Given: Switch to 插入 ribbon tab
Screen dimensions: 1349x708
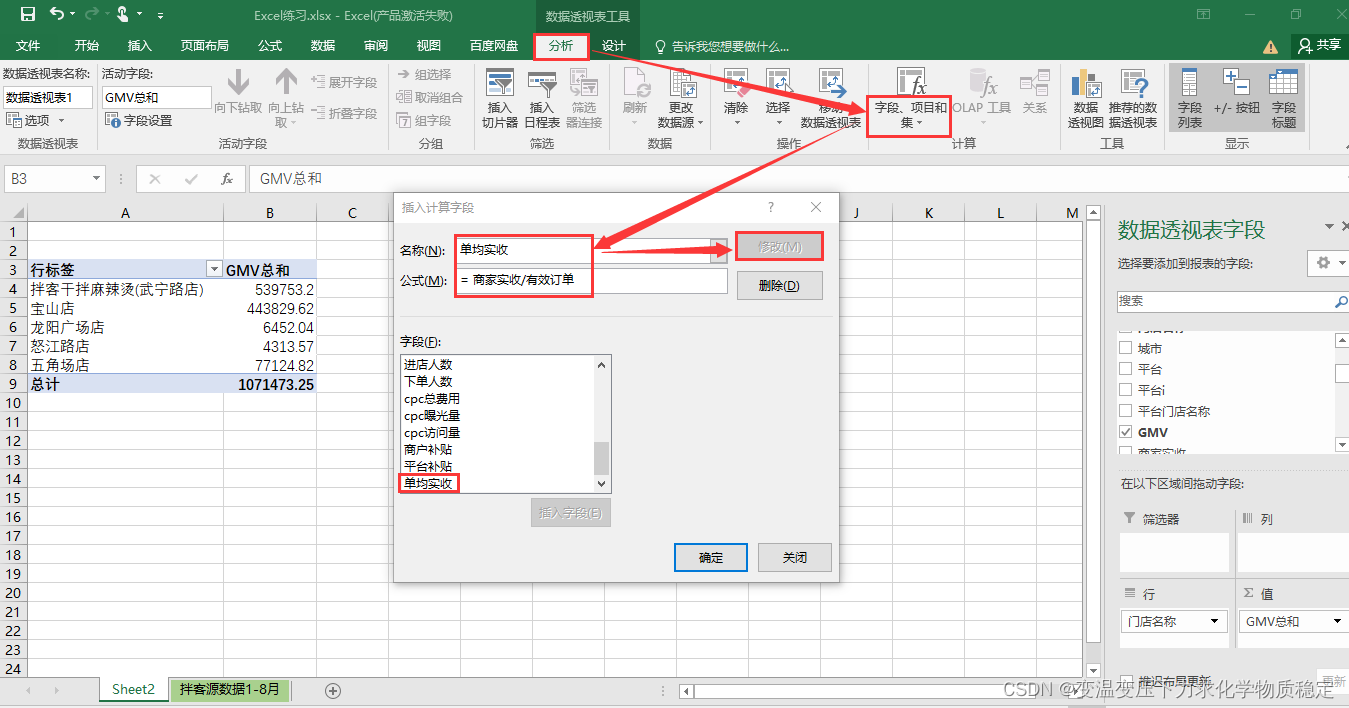Looking at the screenshot, I should [140, 46].
